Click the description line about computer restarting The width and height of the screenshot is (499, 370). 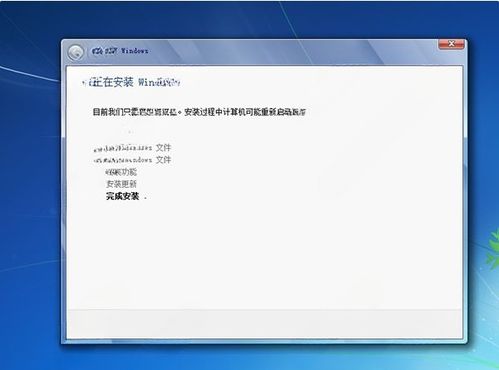tap(199, 112)
